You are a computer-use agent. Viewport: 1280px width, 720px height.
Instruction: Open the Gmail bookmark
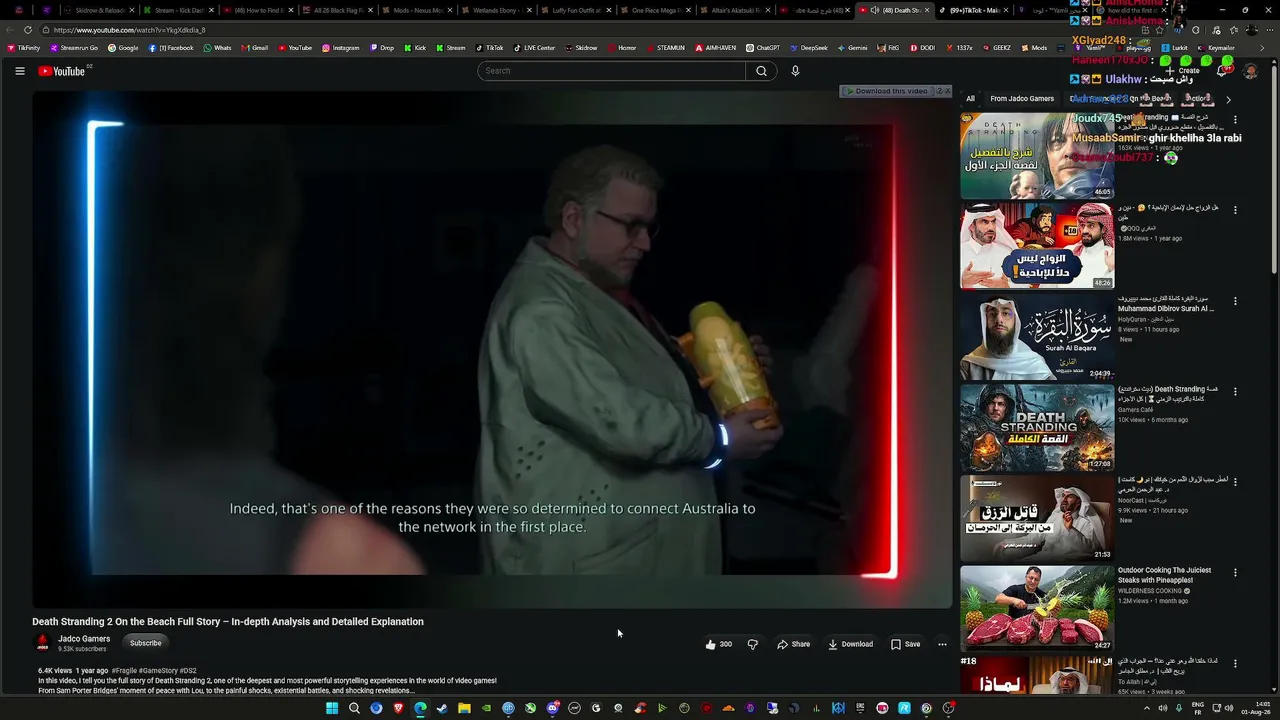click(x=254, y=48)
